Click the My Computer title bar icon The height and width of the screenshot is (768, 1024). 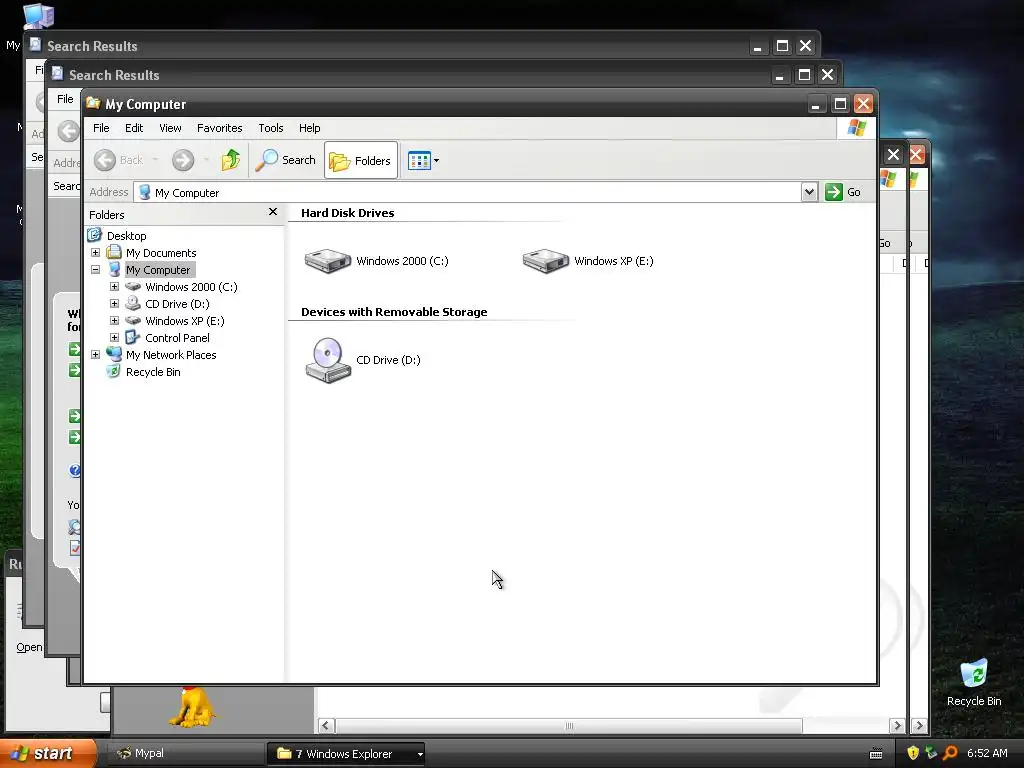[93, 103]
